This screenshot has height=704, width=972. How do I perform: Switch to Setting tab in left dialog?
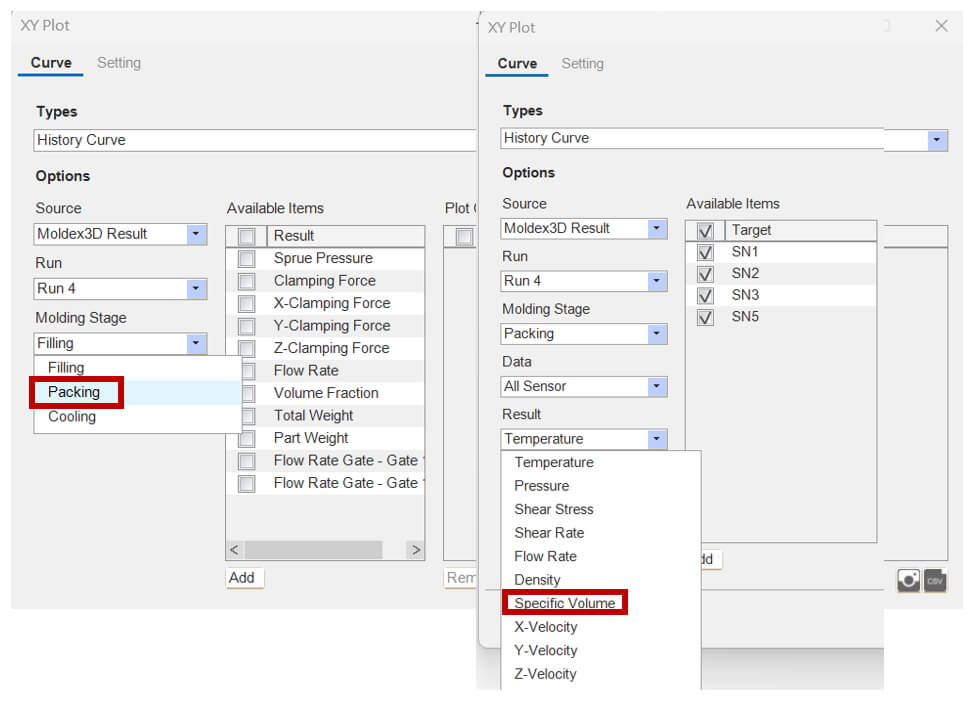[x=118, y=63]
